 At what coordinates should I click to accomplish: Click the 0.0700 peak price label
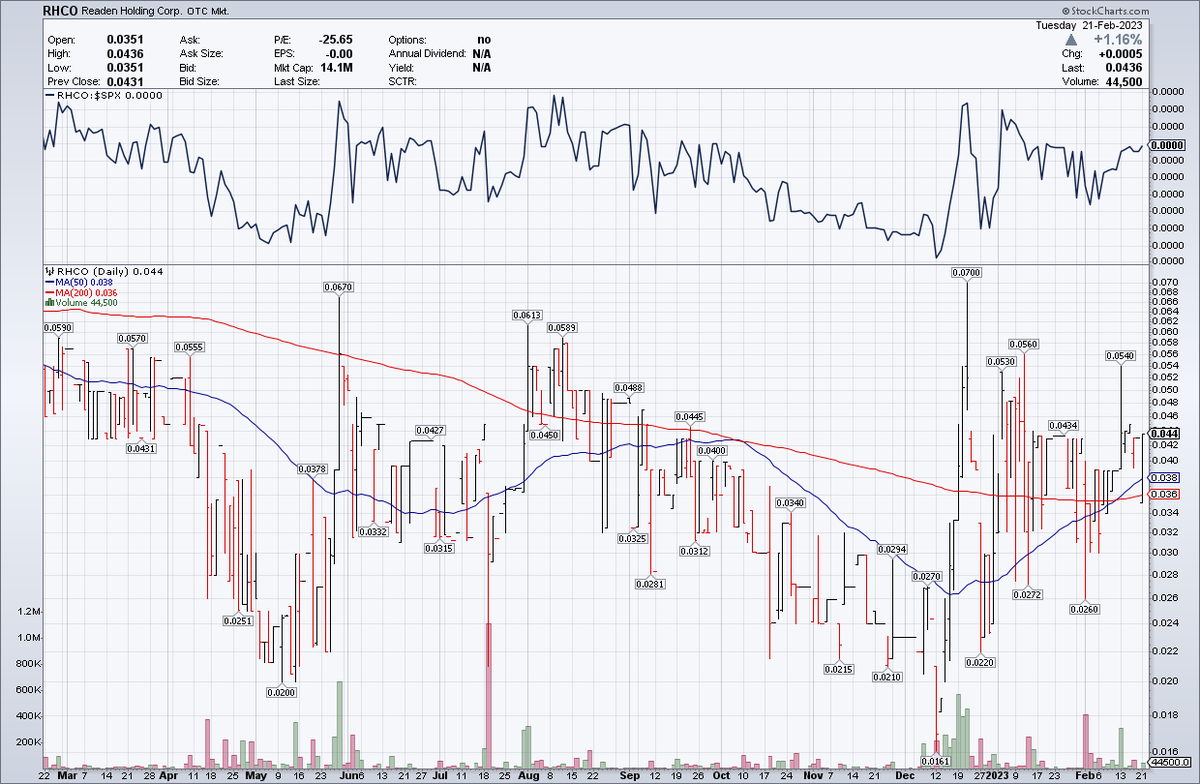click(967, 272)
